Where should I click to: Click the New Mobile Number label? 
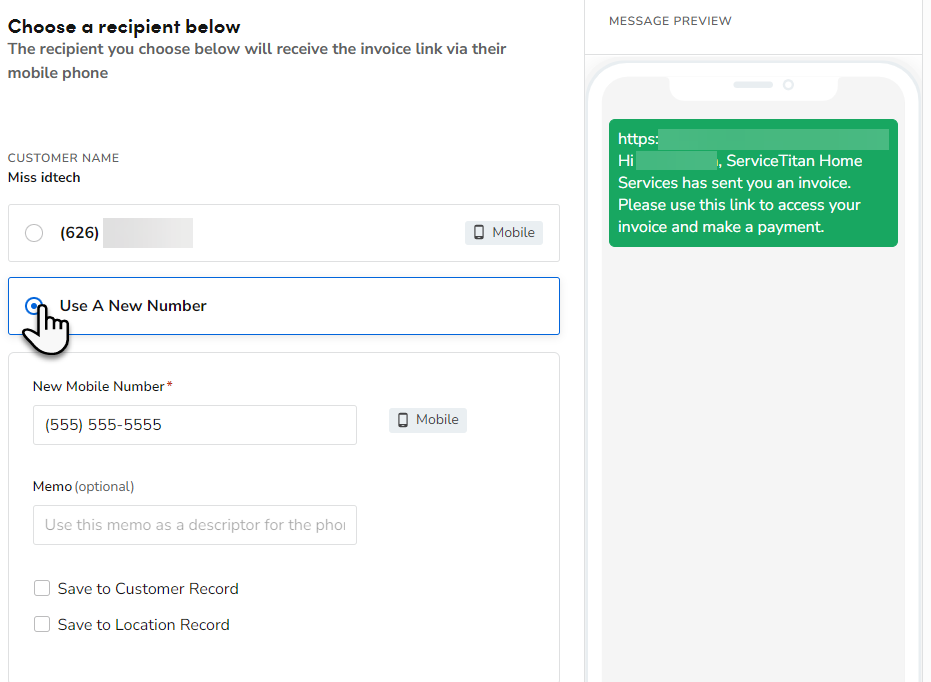[98, 386]
